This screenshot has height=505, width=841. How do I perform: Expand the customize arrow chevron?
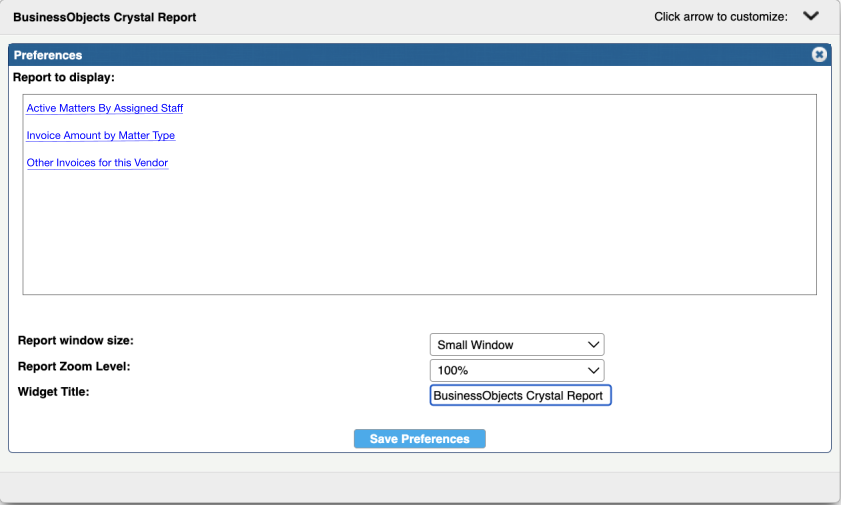[x=810, y=16]
